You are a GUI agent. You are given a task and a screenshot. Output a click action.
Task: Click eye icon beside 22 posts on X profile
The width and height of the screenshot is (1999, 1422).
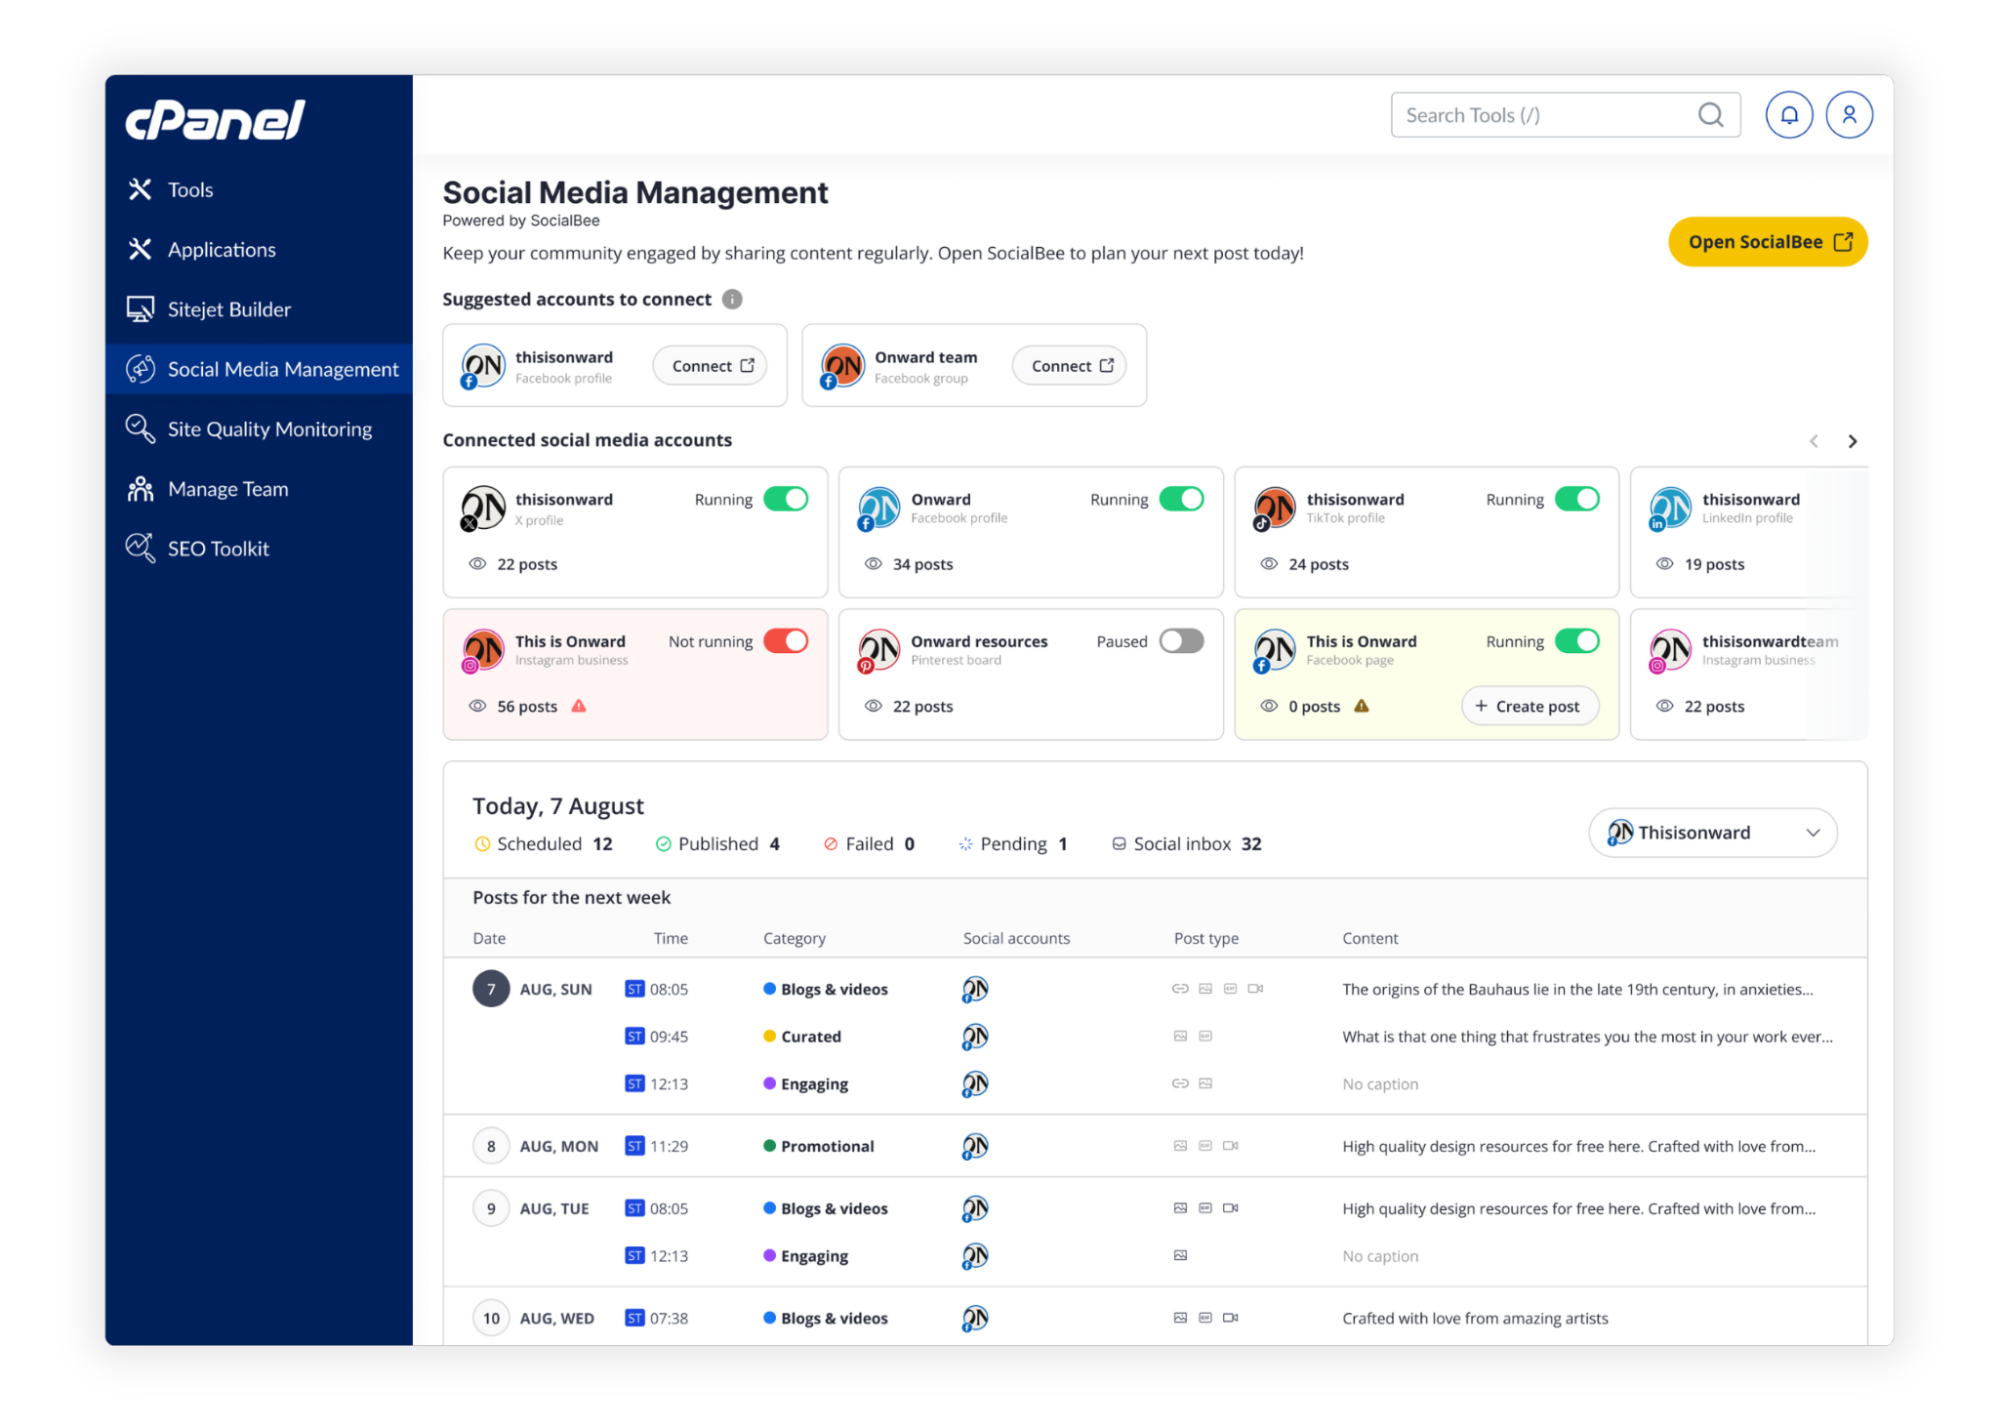tap(478, 564)
